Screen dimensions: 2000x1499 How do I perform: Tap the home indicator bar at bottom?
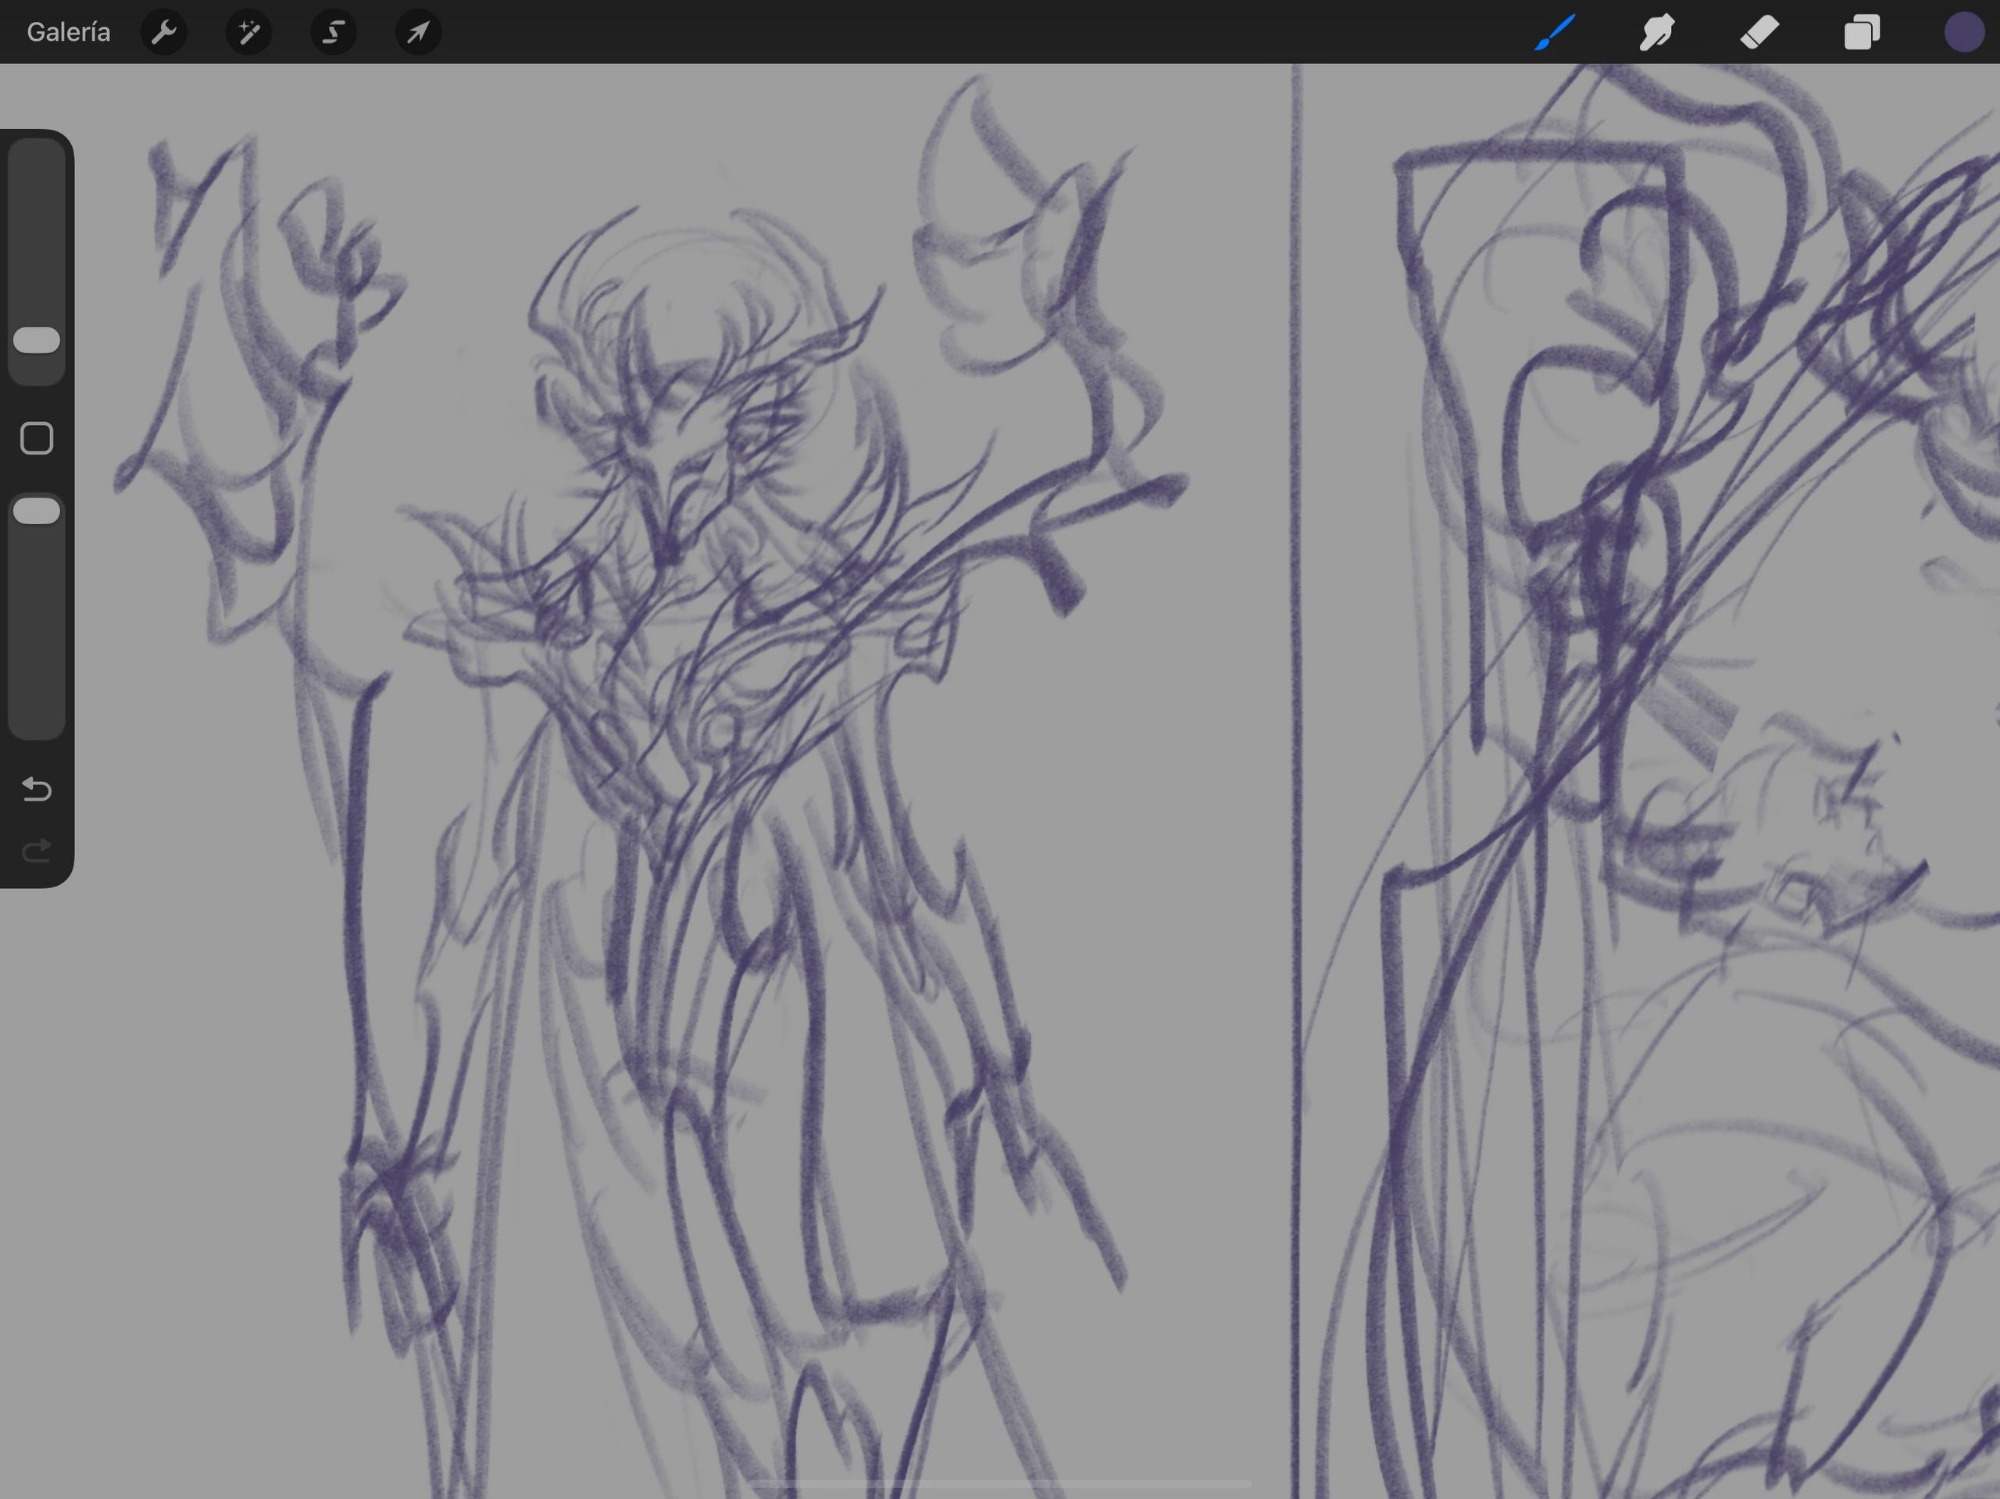1000,1484
